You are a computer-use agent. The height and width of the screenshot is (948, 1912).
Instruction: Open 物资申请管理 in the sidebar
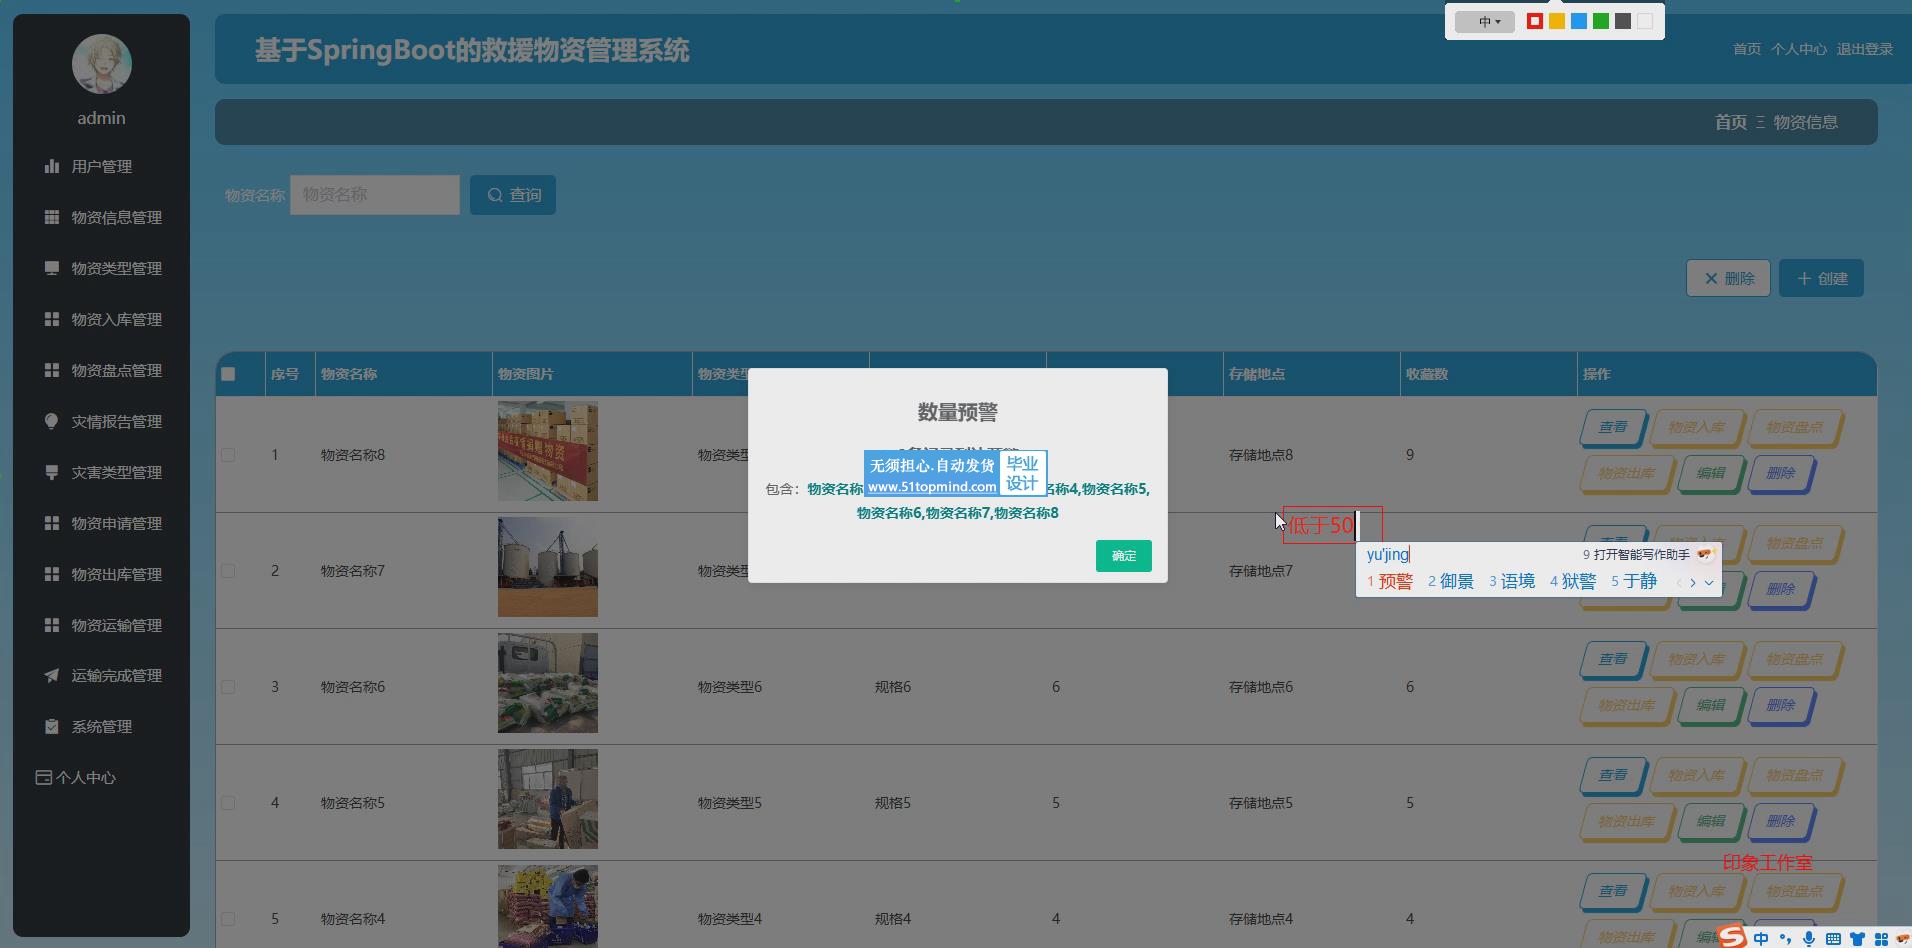(x=116, y=523)
